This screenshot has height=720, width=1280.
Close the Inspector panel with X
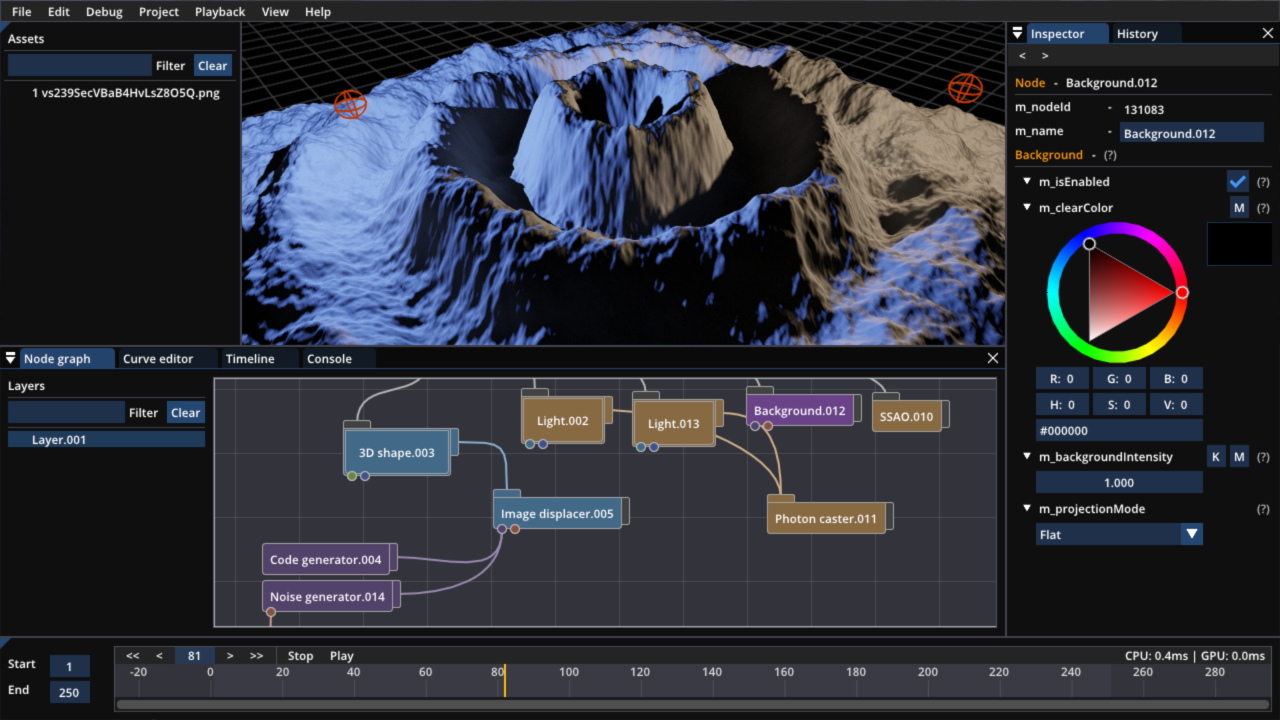[1268, 34]
